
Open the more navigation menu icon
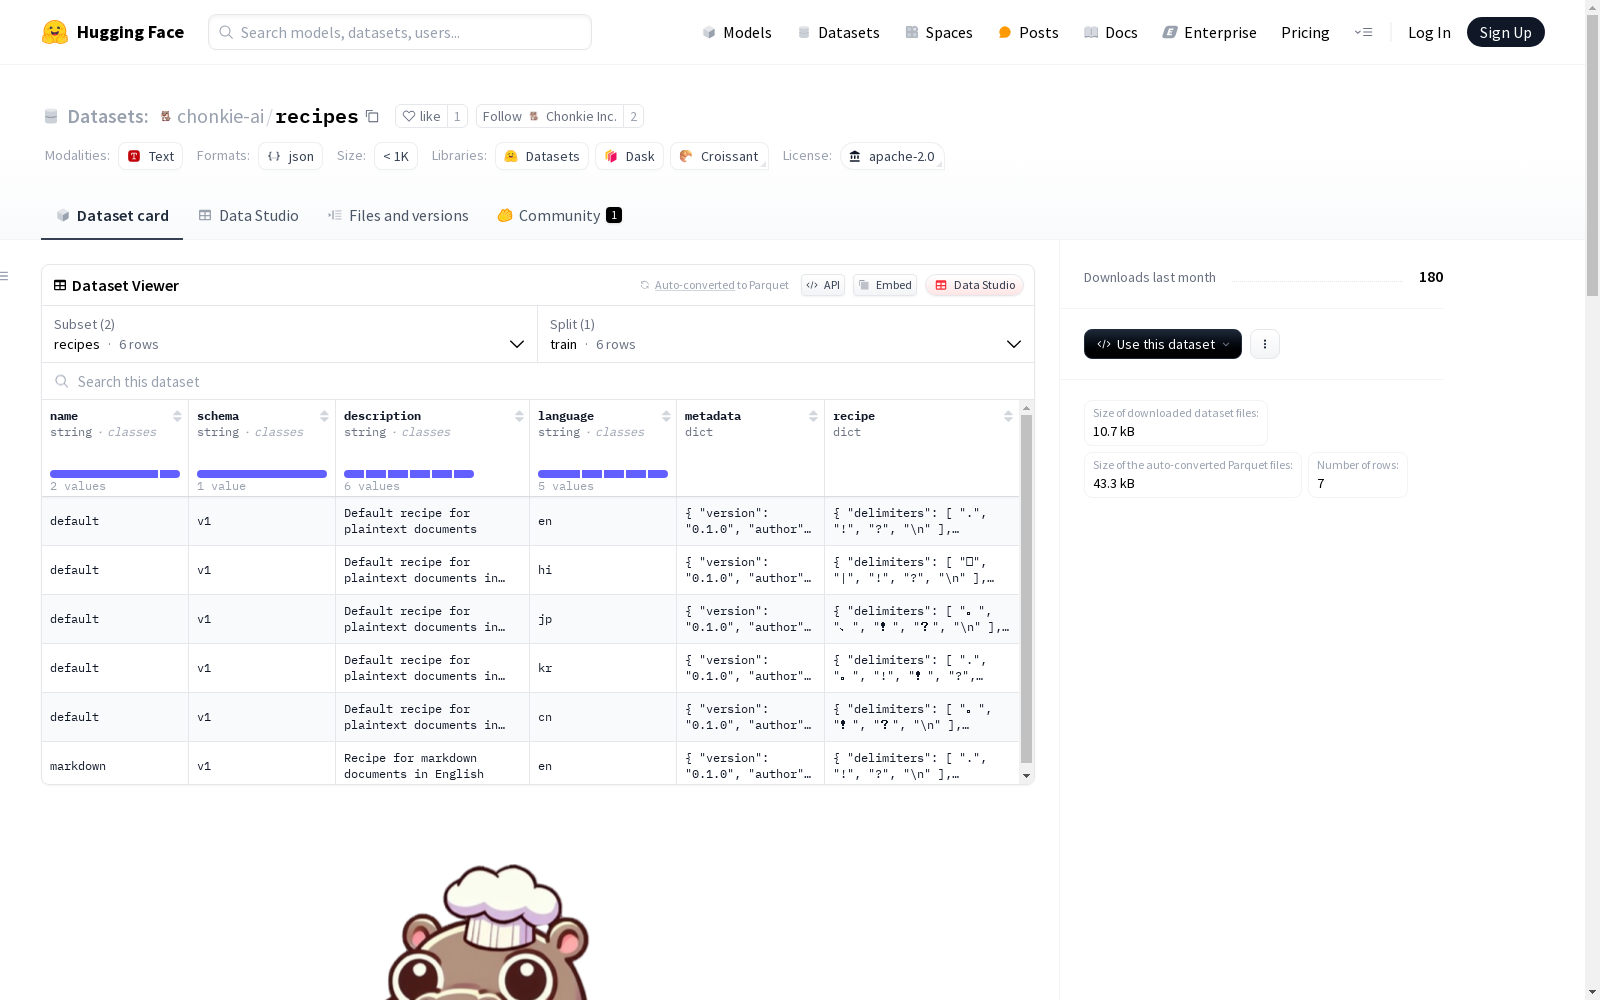point(1363,32)
